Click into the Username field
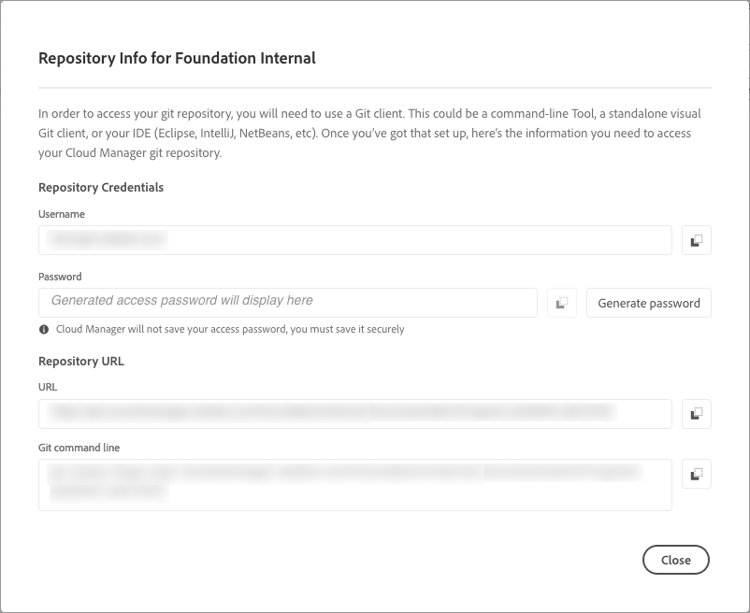This screenshot has height=613, width=750. click(355, 240)
